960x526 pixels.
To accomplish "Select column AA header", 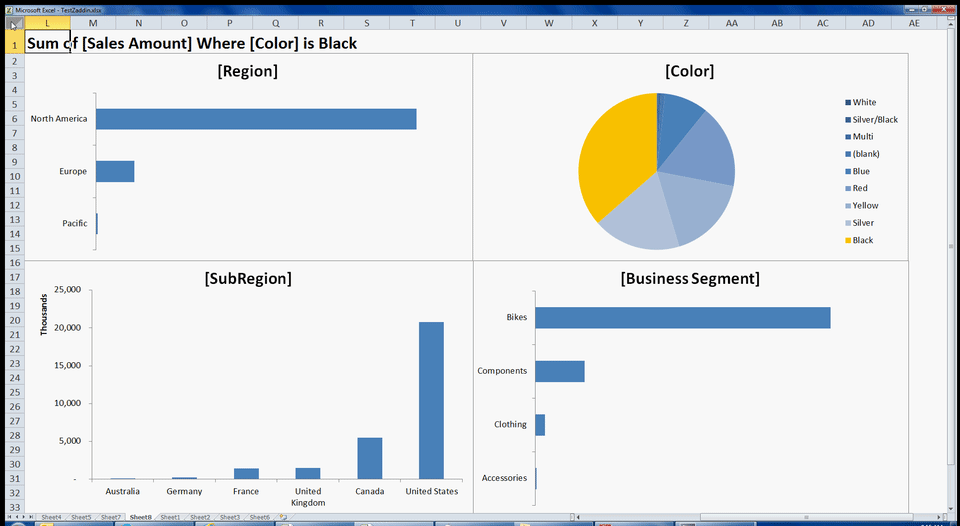I will click(x=732, y=23).
